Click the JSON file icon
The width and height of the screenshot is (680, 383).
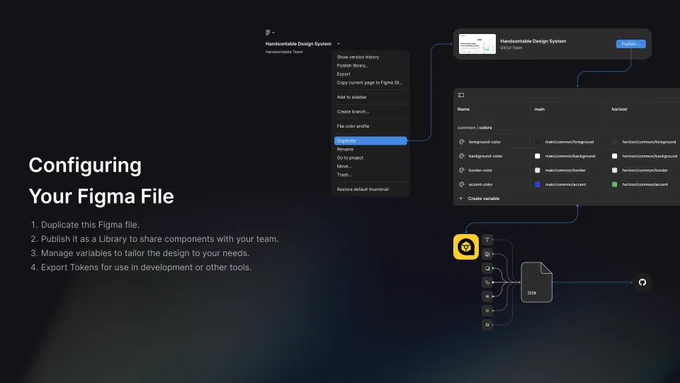pos(536,282)
